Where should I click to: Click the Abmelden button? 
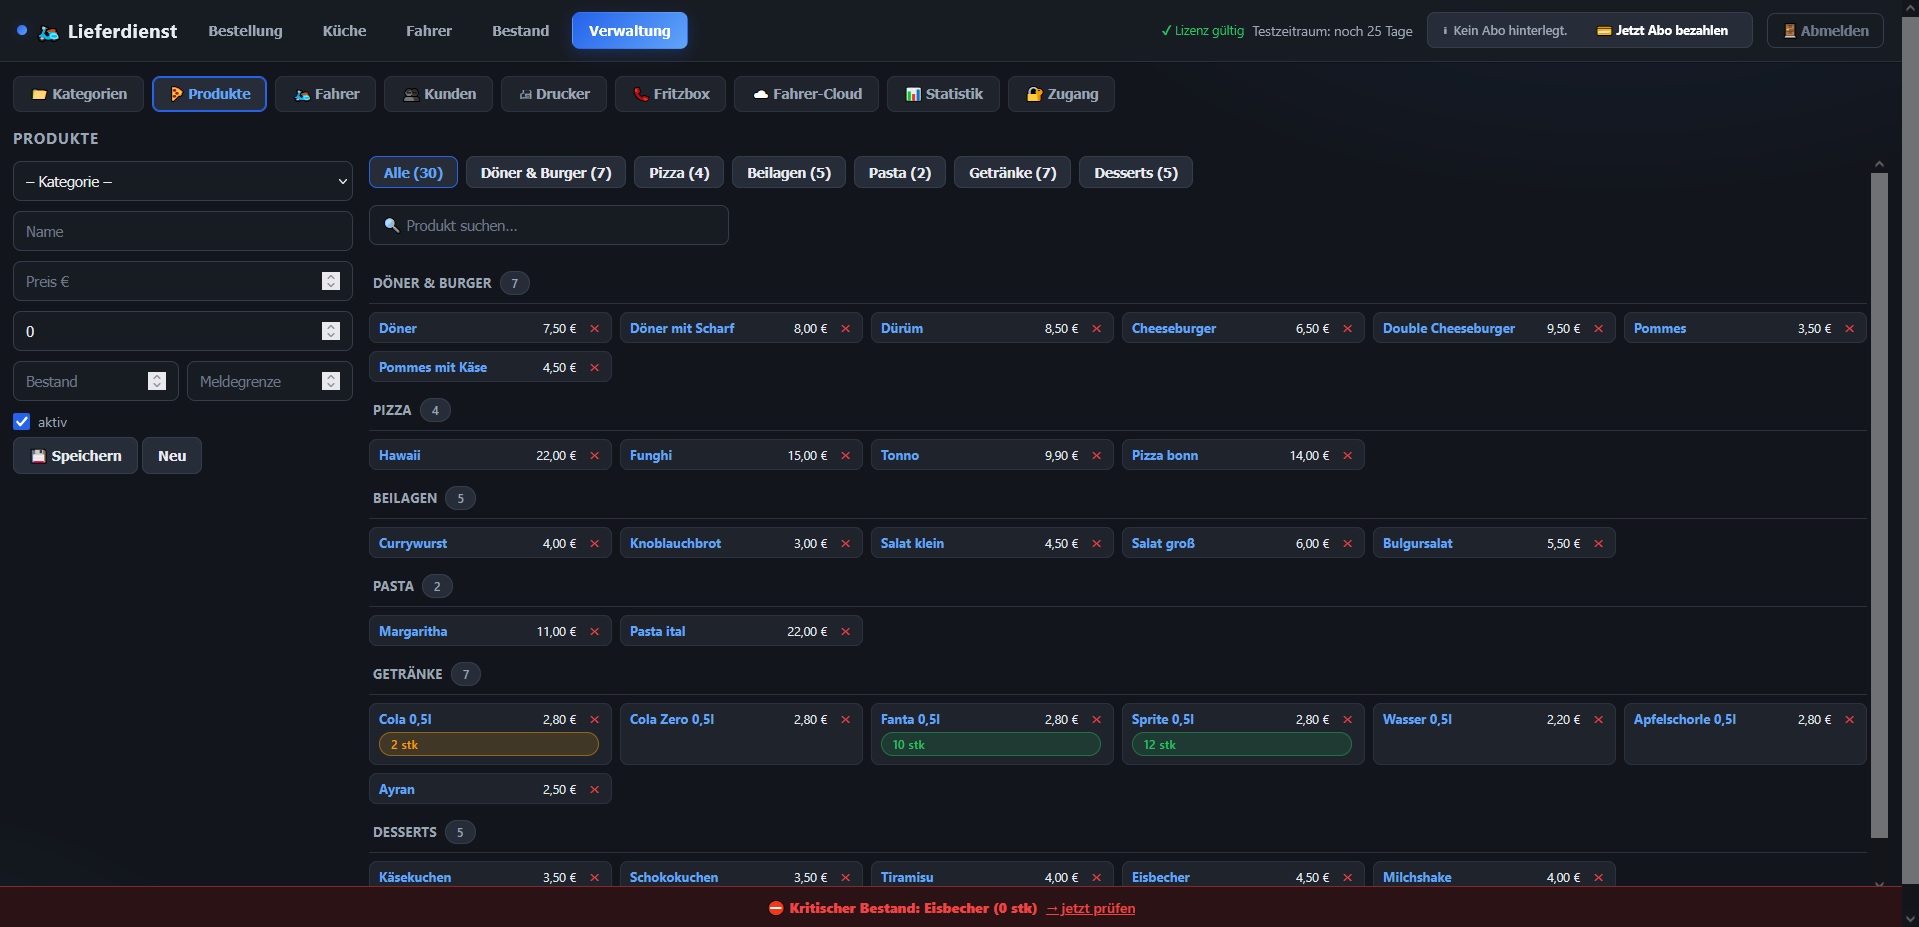[1825, 31]
